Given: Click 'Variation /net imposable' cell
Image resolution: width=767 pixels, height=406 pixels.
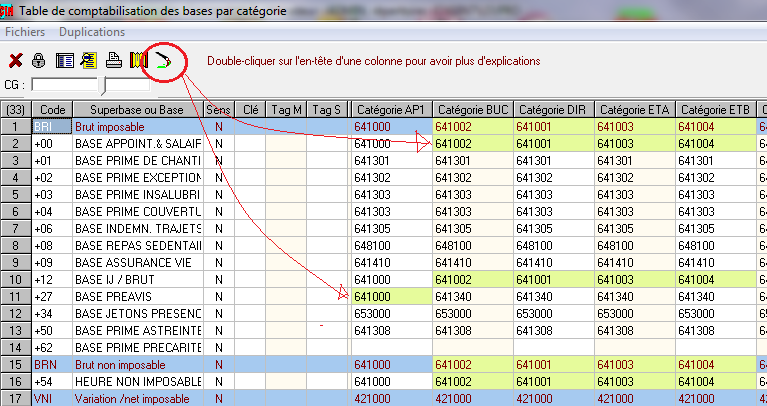Looking at the screenshot, I should click(137, 399).
